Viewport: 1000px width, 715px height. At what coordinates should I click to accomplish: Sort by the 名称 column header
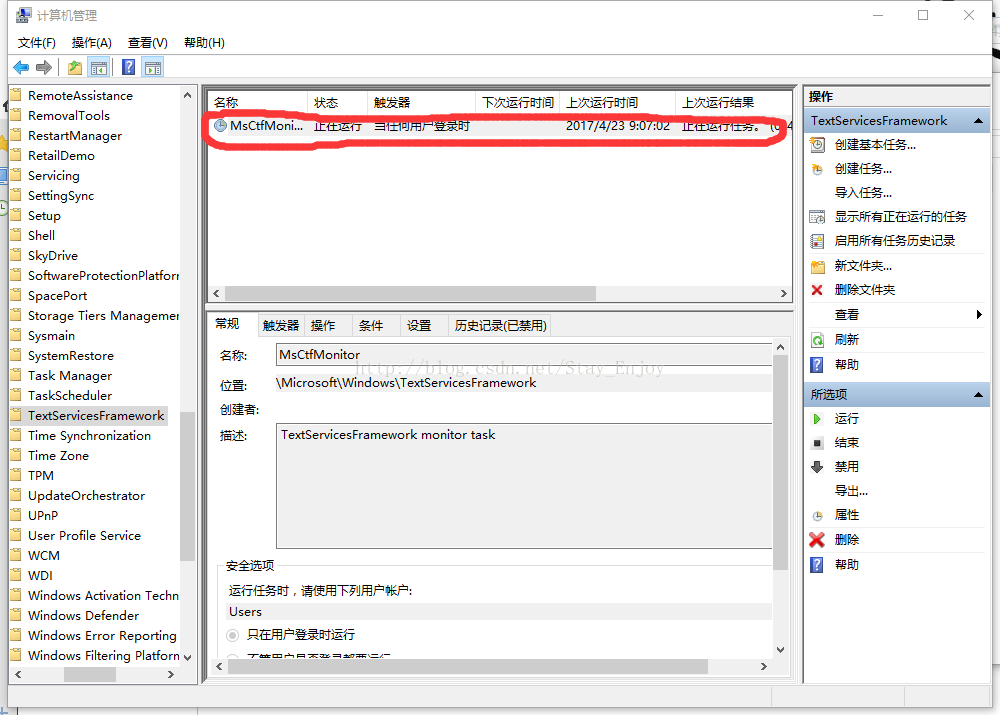click(x=258, y=102)
